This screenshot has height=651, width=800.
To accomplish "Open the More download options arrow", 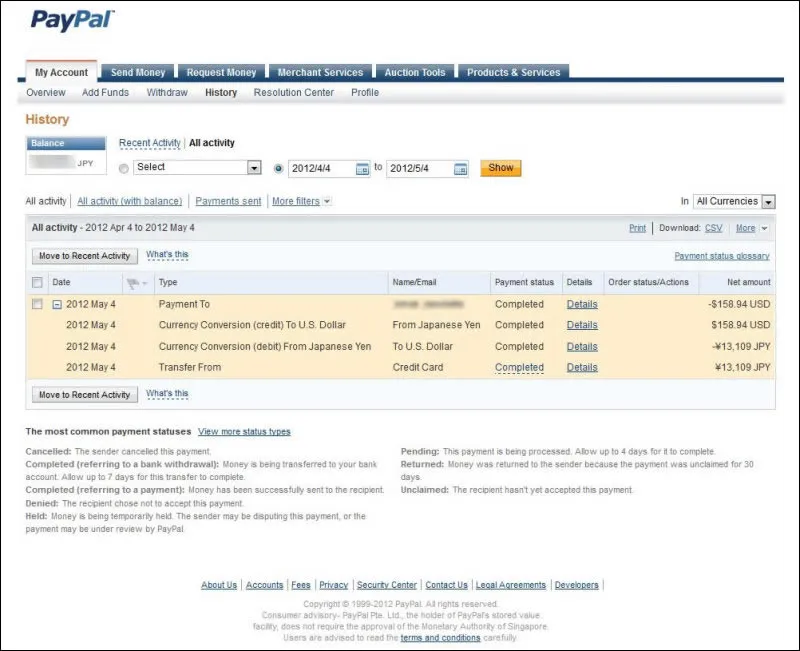I will pyautogui.click(x=764, y=229).
